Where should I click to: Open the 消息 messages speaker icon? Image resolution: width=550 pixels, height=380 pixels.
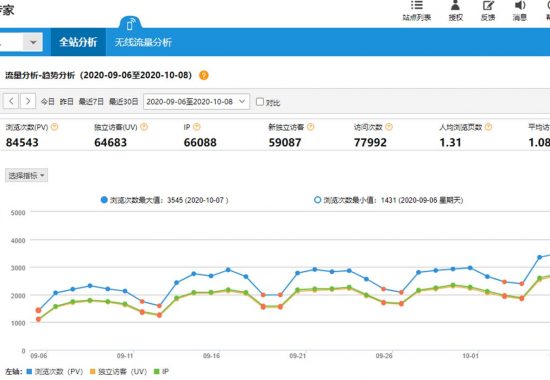tap(520, 5)
